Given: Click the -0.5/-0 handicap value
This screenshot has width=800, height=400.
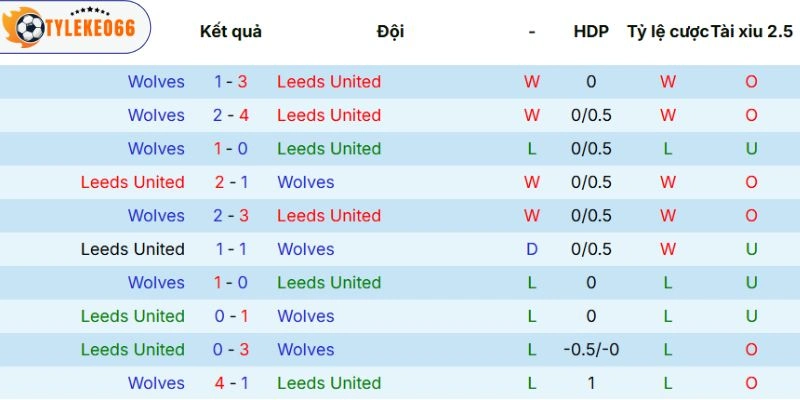Looking at the screenshot, I should click(591, 349).
